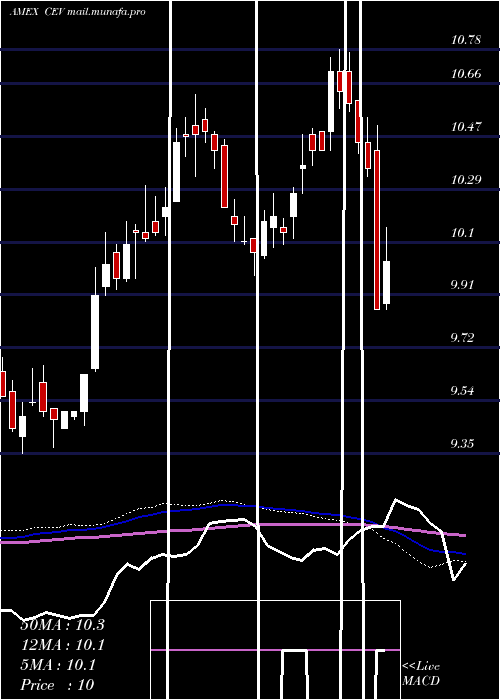
Task: Click the 9.91 price axis label
Action: click(462, 285)
